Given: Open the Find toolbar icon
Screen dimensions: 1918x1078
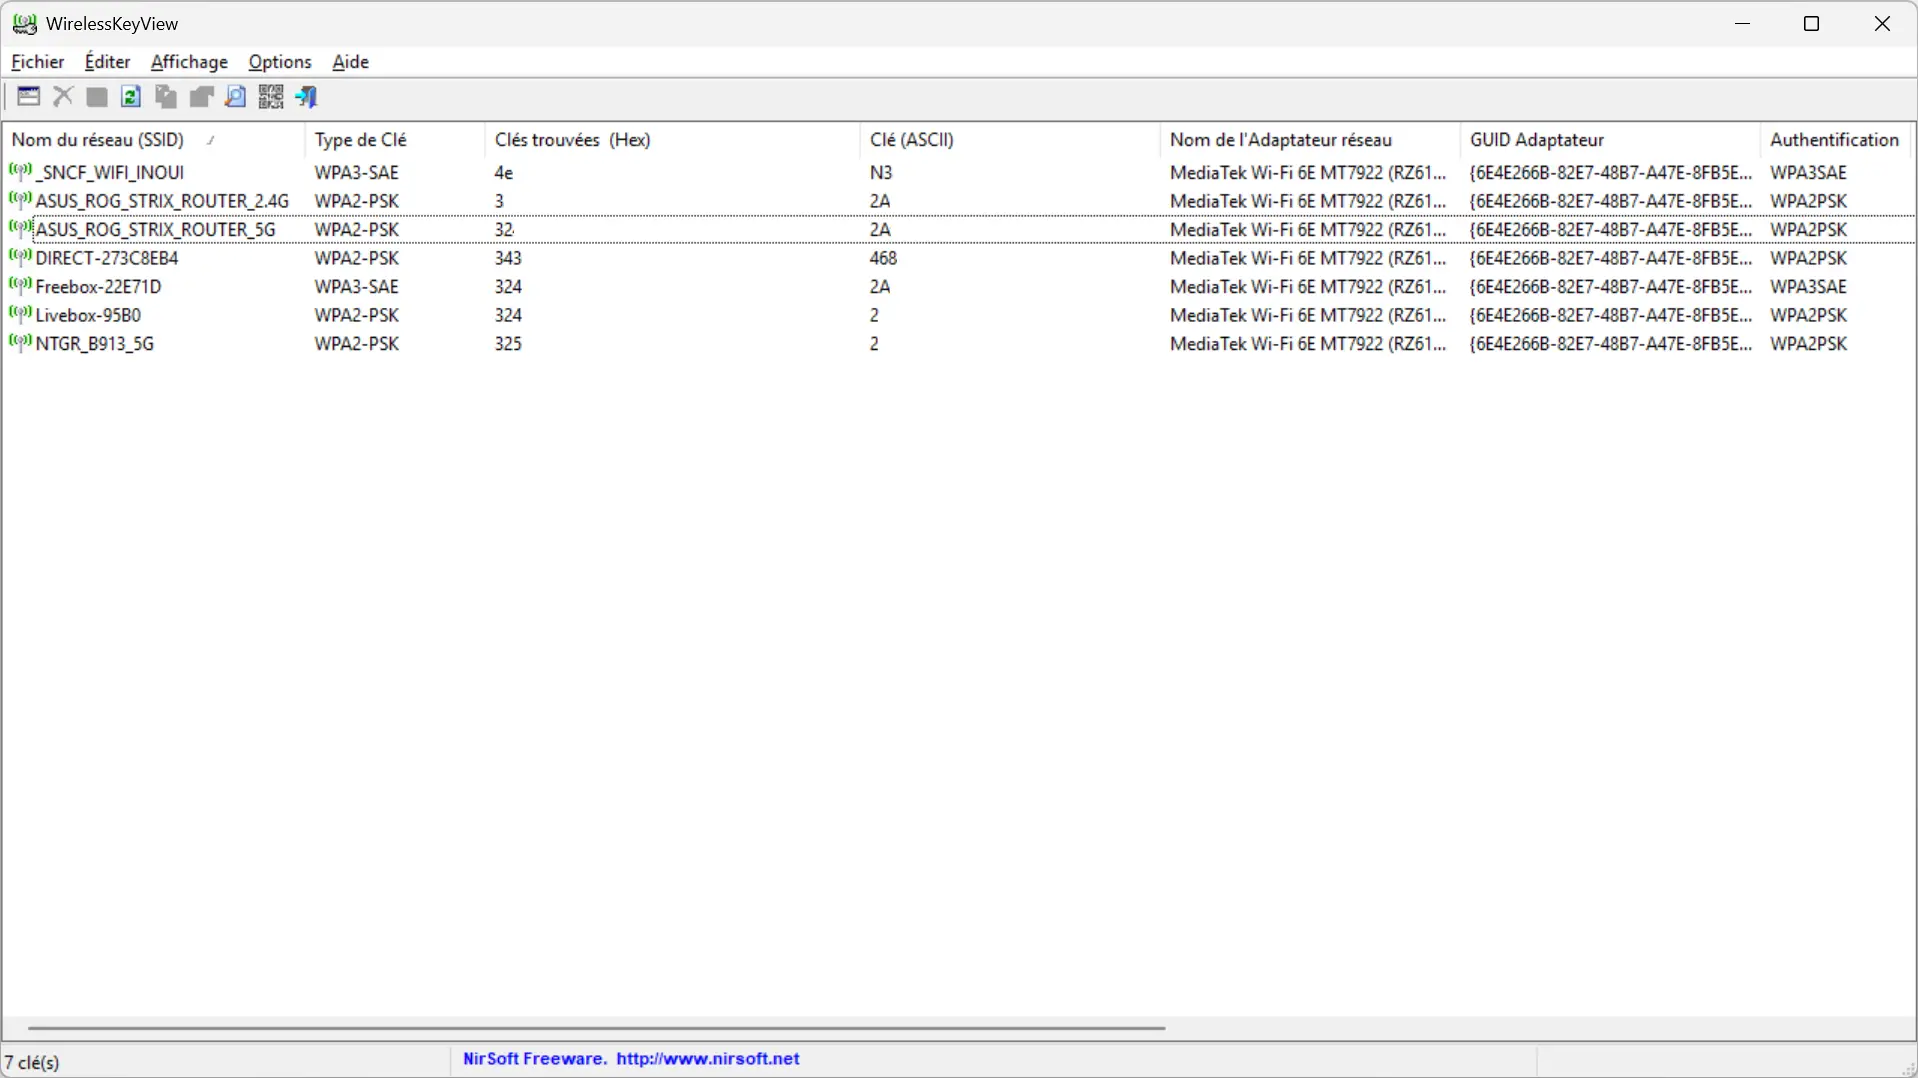Looking at the screenshot, I should coord(235,97).
